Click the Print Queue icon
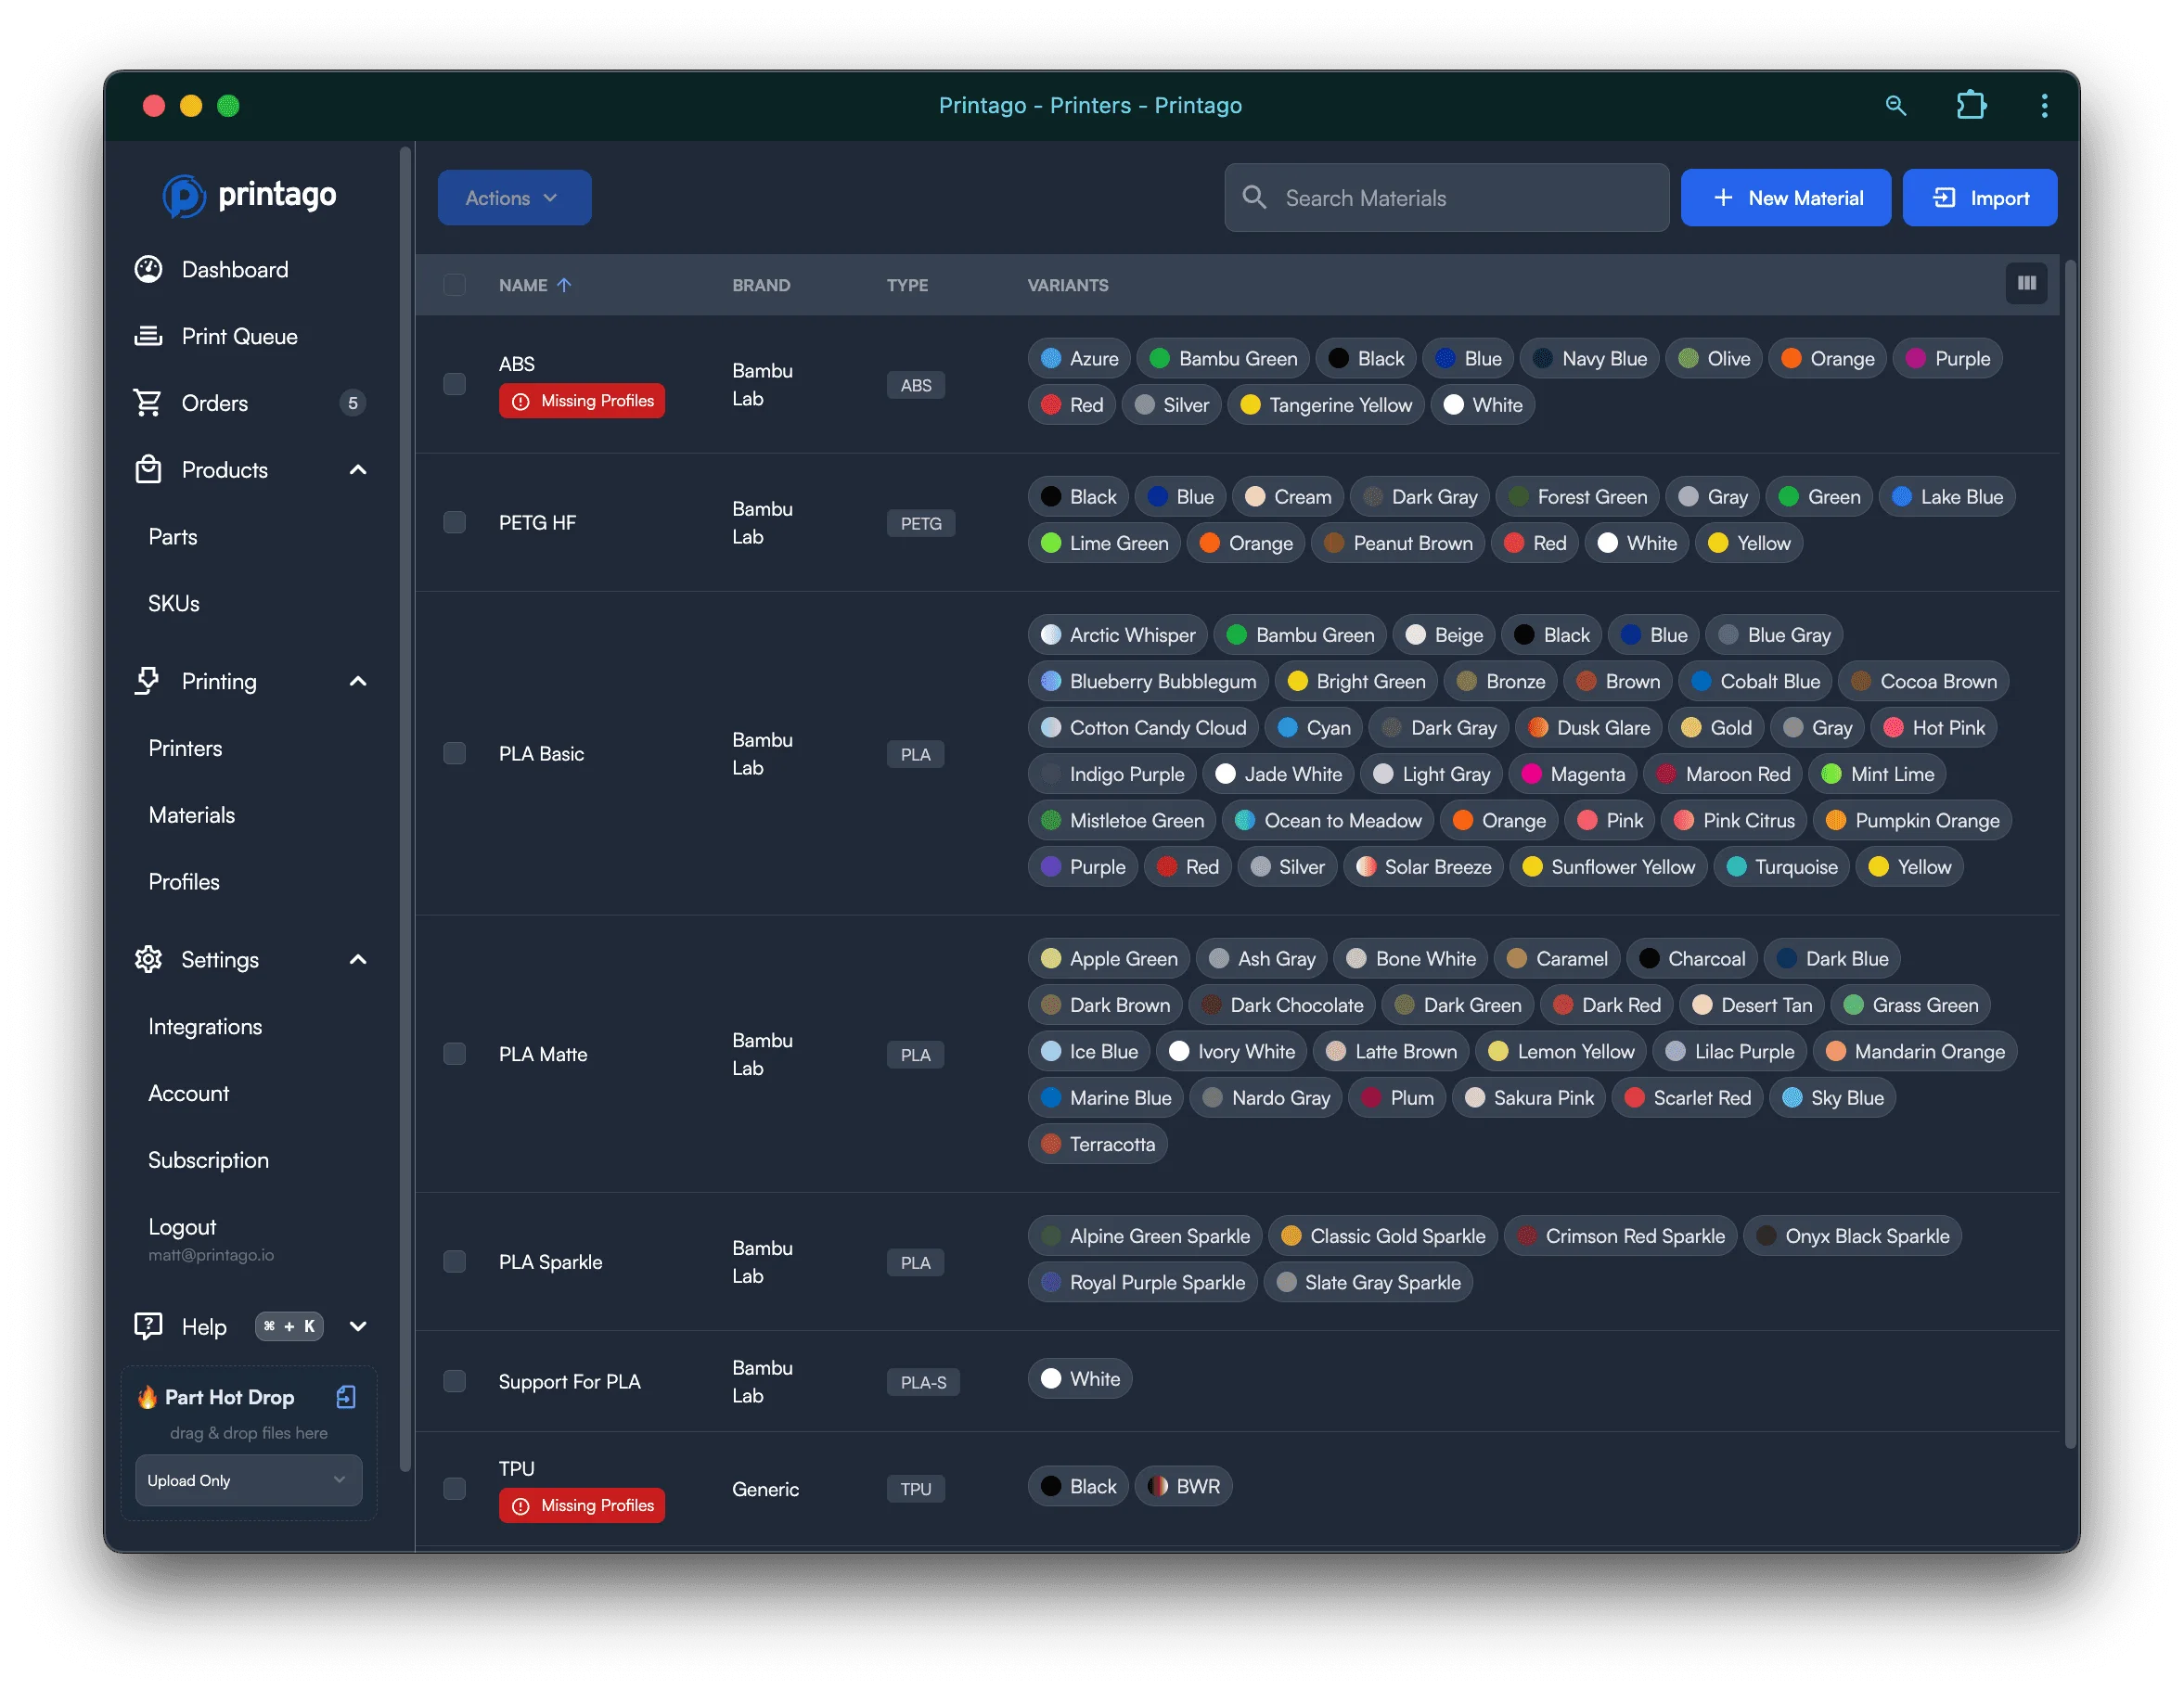 pyautogui.click(x=148, y=336)
